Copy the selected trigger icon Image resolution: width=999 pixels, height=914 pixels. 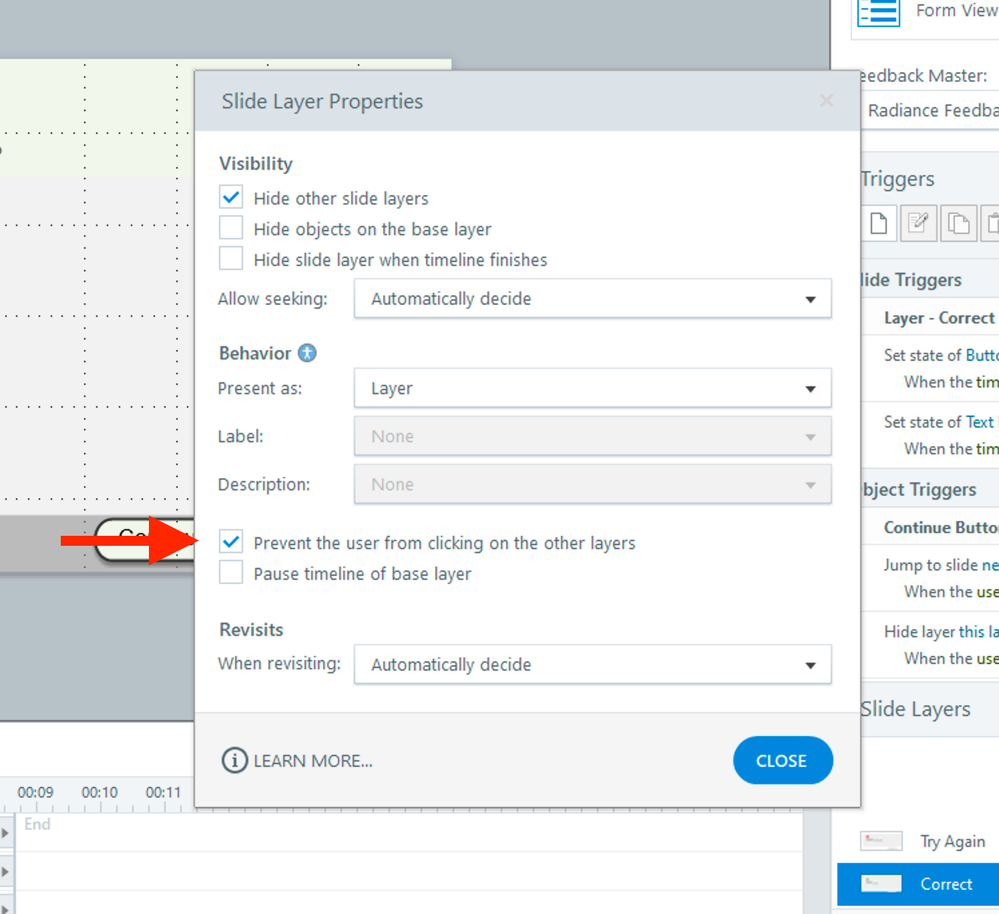click(x=958, y=224)
